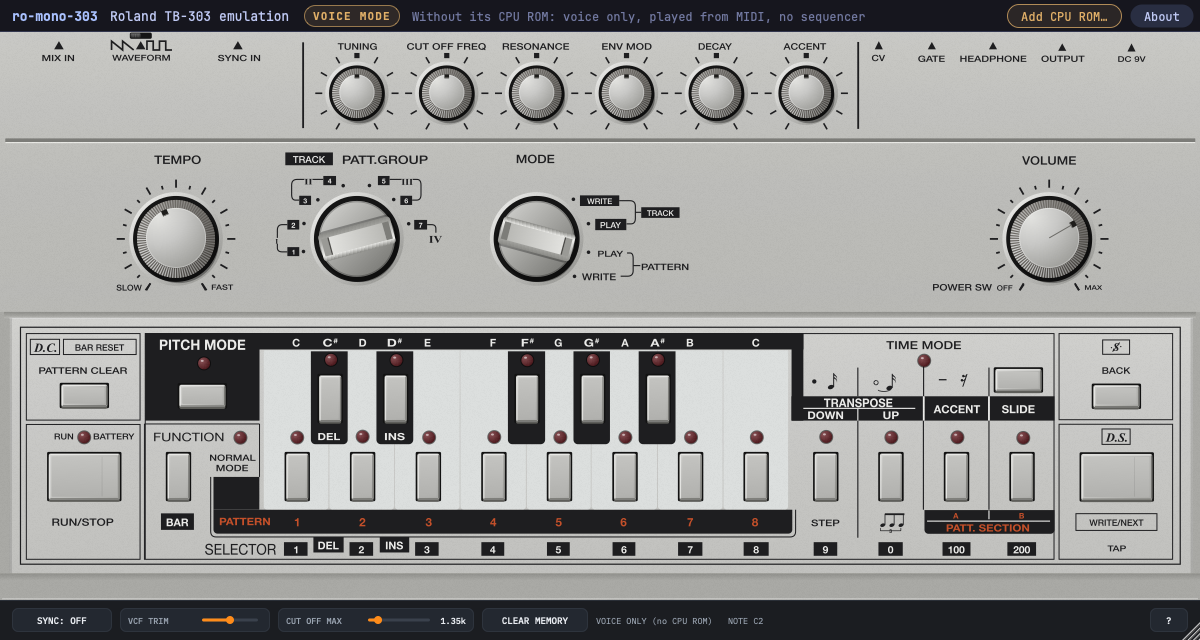The width and height of the screenshot is (1200, 640).
Task: Click the G# black key
Action: click(592, 399)
